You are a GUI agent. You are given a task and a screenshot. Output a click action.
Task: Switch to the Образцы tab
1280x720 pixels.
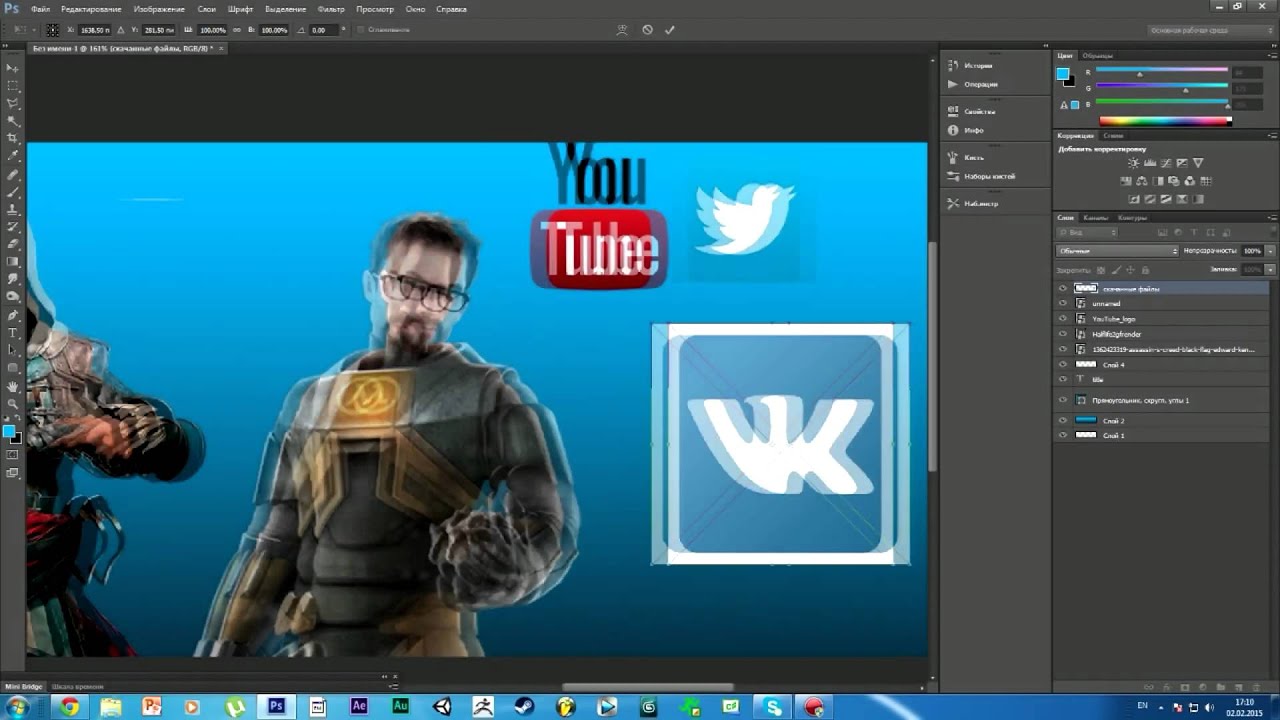pyautogui.click(x=1097, y=55)
